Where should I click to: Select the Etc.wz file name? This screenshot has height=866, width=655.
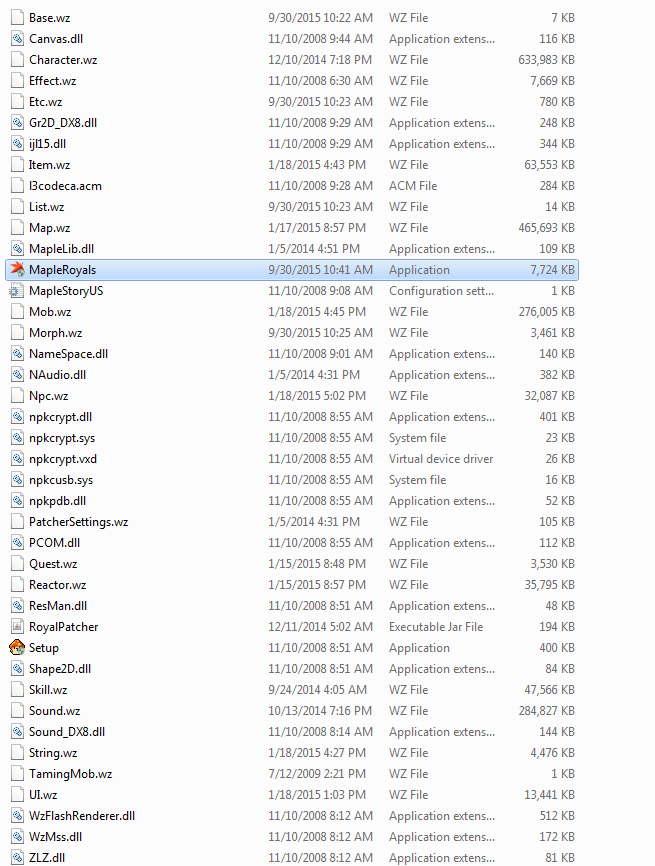point(45,102)
